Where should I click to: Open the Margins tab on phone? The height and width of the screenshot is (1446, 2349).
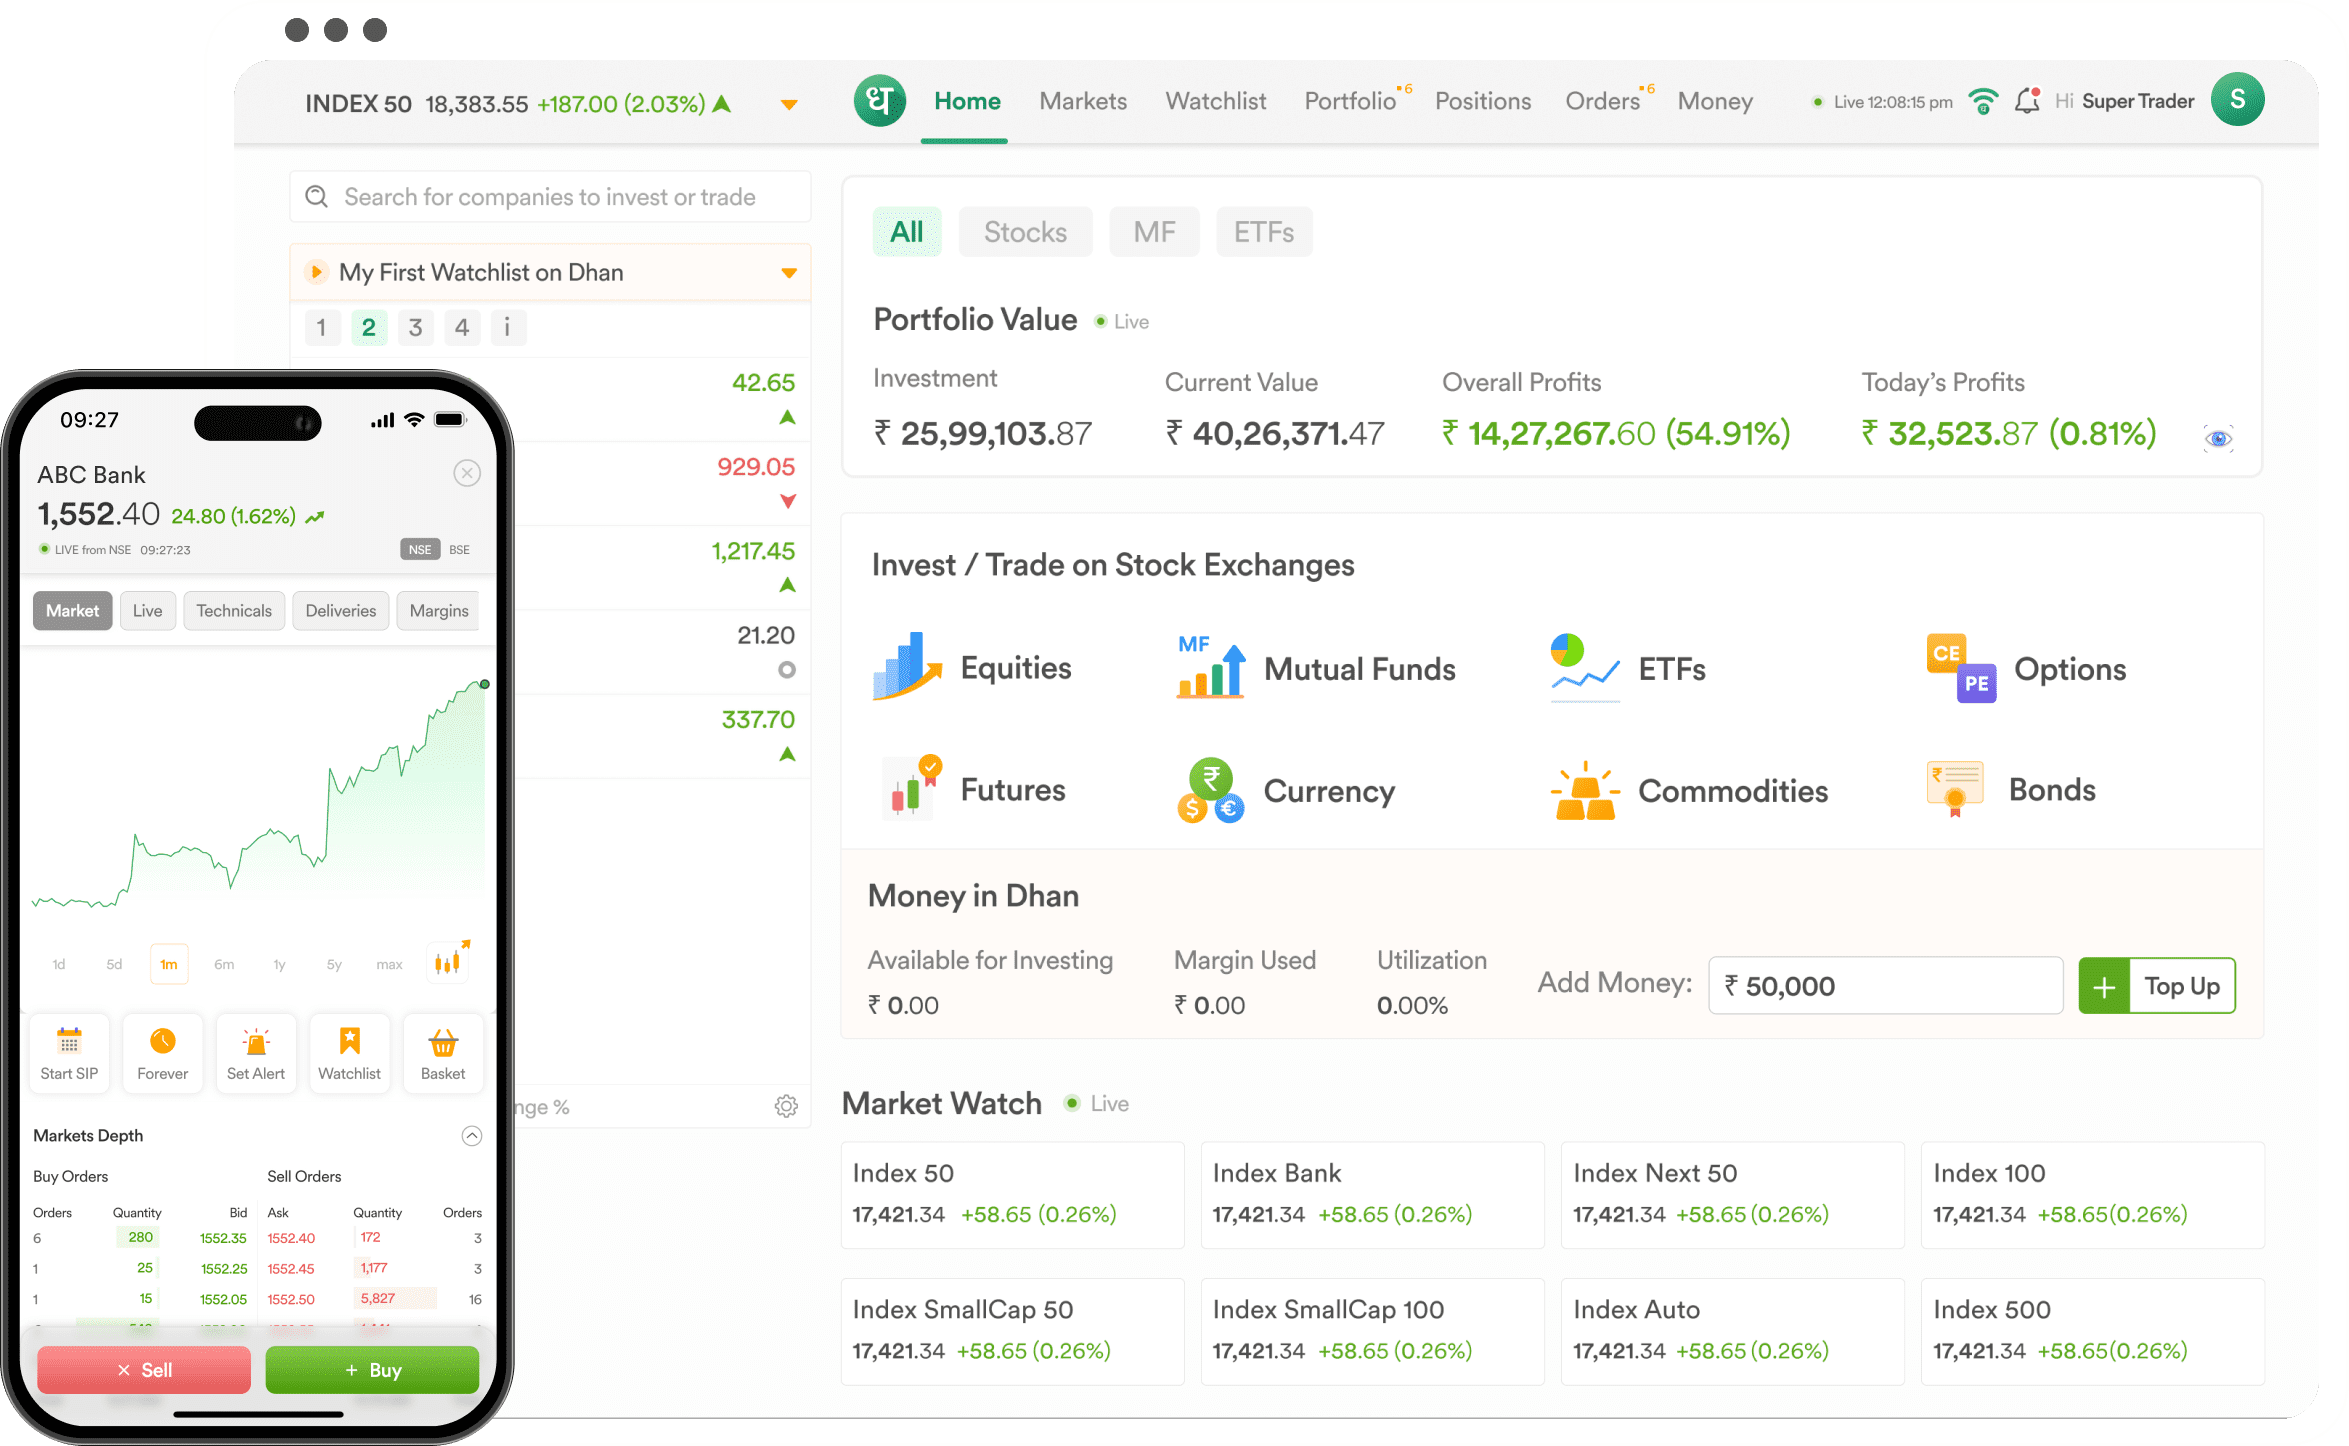click(438, 610)
